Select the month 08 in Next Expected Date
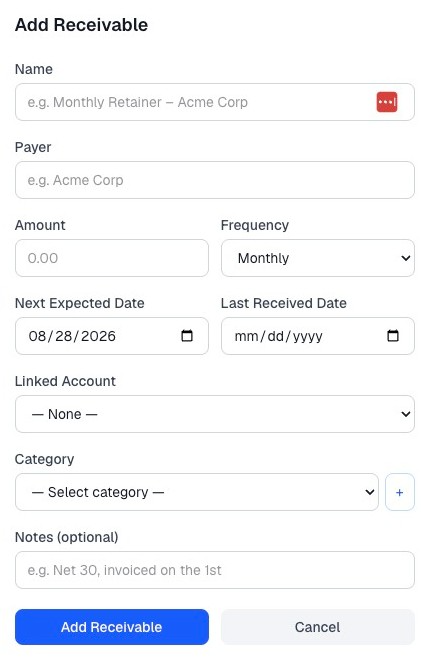Screen dimensions: 421x660 [37, 336]
